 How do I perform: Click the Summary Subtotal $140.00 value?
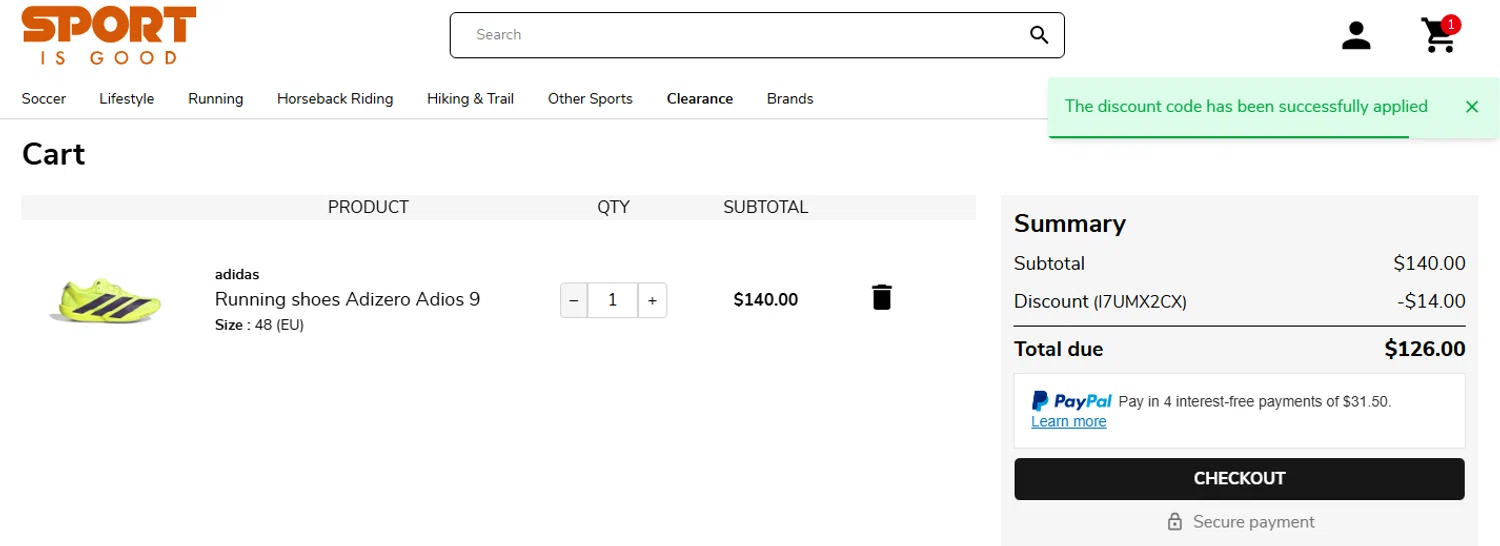click(x=1429, y=264)
